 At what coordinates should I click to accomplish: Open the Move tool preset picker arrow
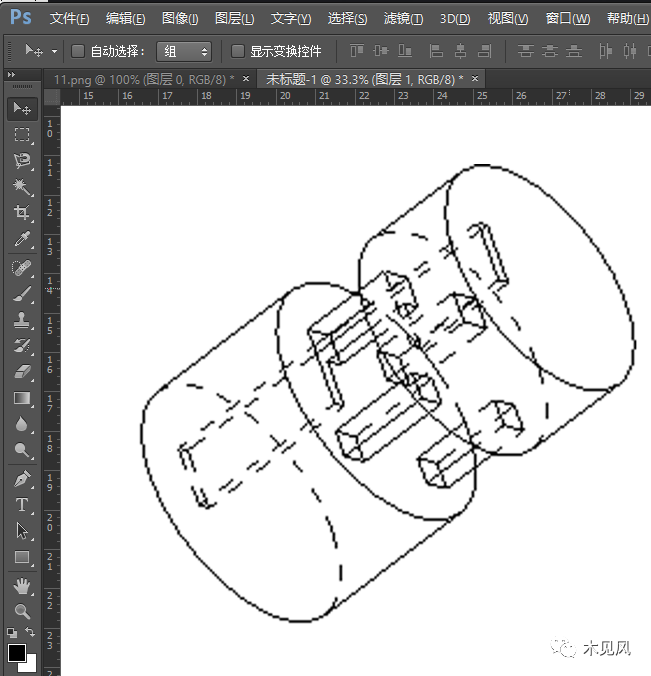click(54, 51)
